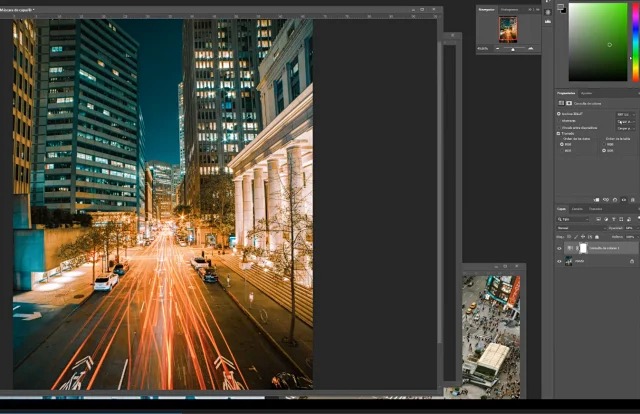Click the foreground color swatch

point(562,7)
